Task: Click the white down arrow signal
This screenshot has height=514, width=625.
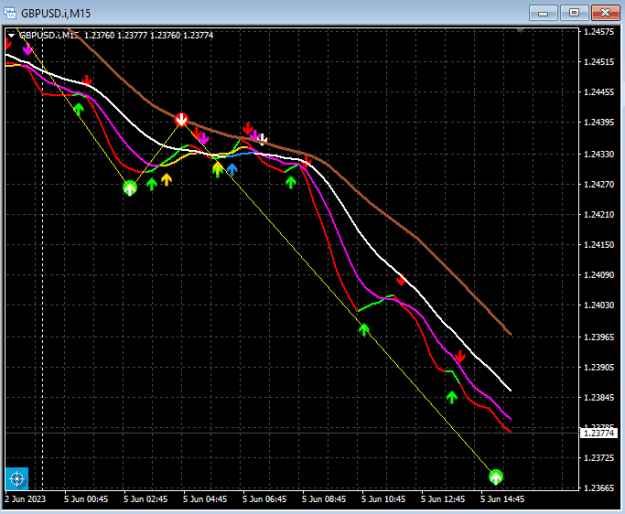Action: tap(262, 140)
